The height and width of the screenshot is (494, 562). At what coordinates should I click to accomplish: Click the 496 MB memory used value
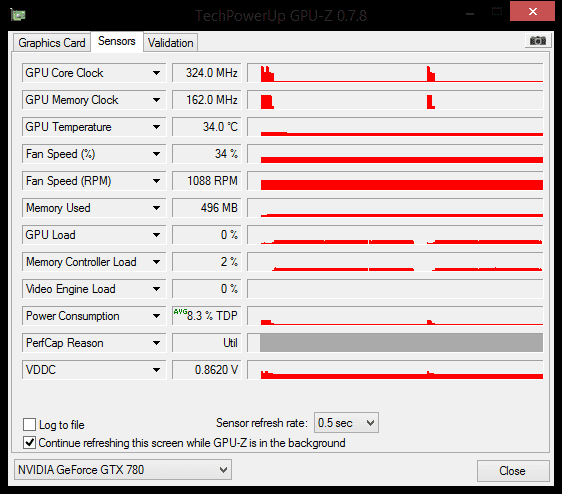tap(207, 208)
